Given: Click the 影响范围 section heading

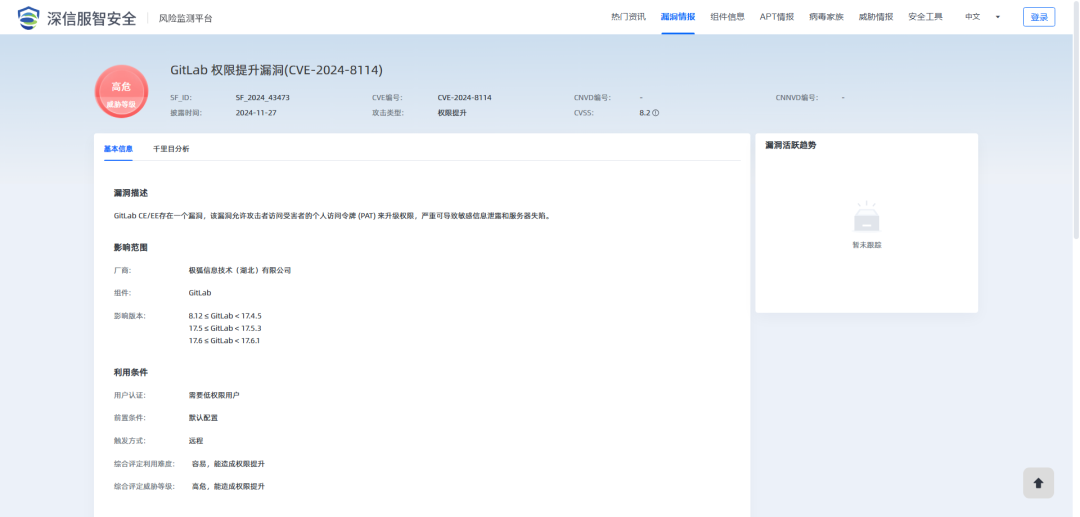Looking at the screenshot, I should pyautogui.click(x=131, y=247).
